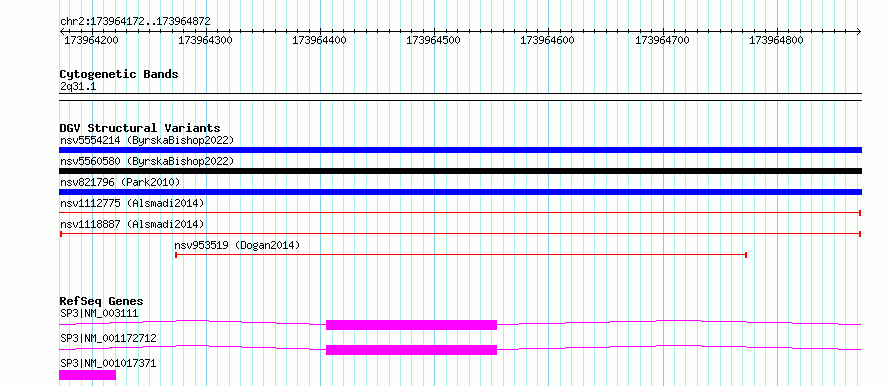This screenshot has height=386, width=890.
Task: Open the RefSeq Genes track title
Action: tap(101, 301)
